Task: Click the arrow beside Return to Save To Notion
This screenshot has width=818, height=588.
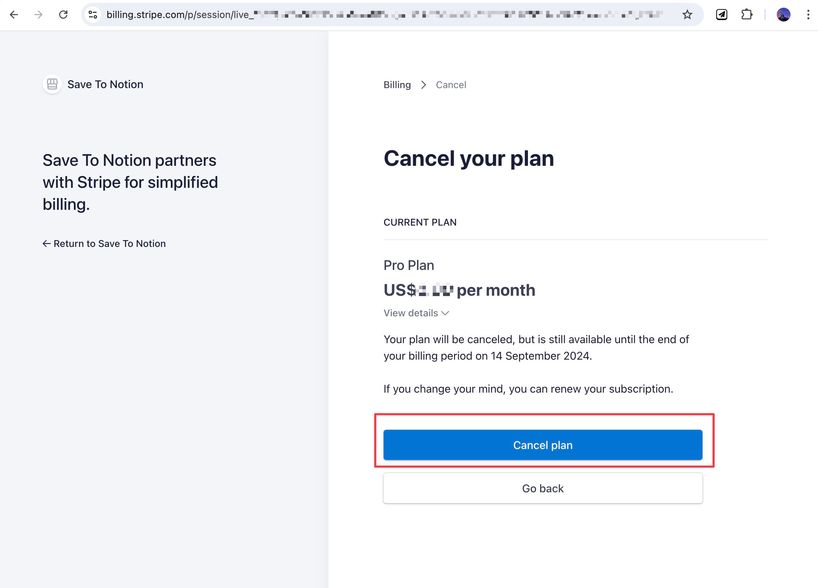Action: tap(46, 243)
